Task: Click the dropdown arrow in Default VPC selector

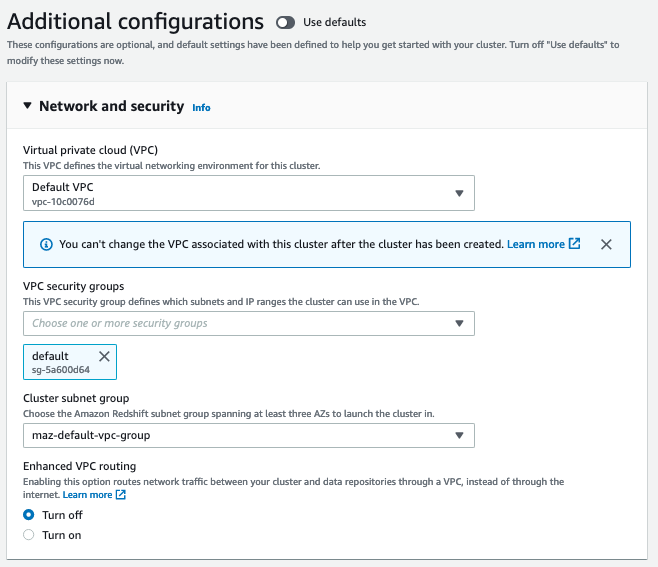Action: [459, 193]
